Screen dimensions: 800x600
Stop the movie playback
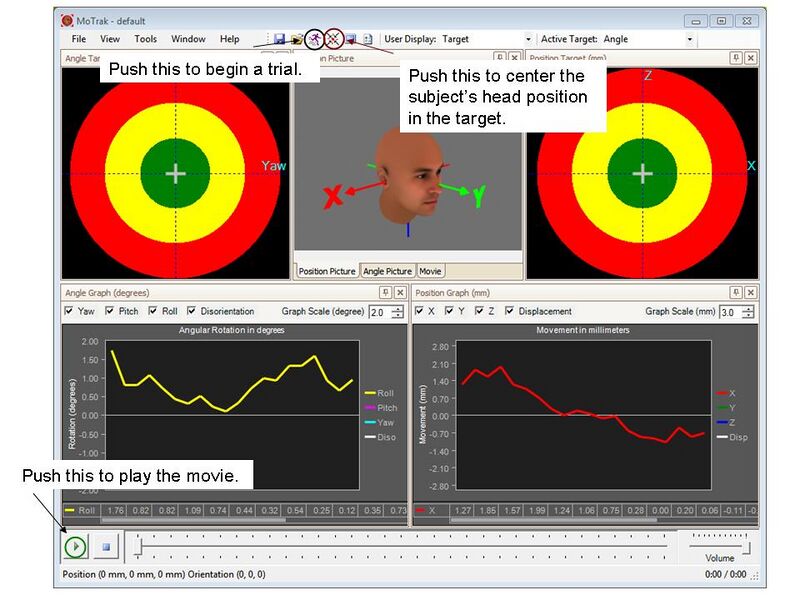pos(106,547)
